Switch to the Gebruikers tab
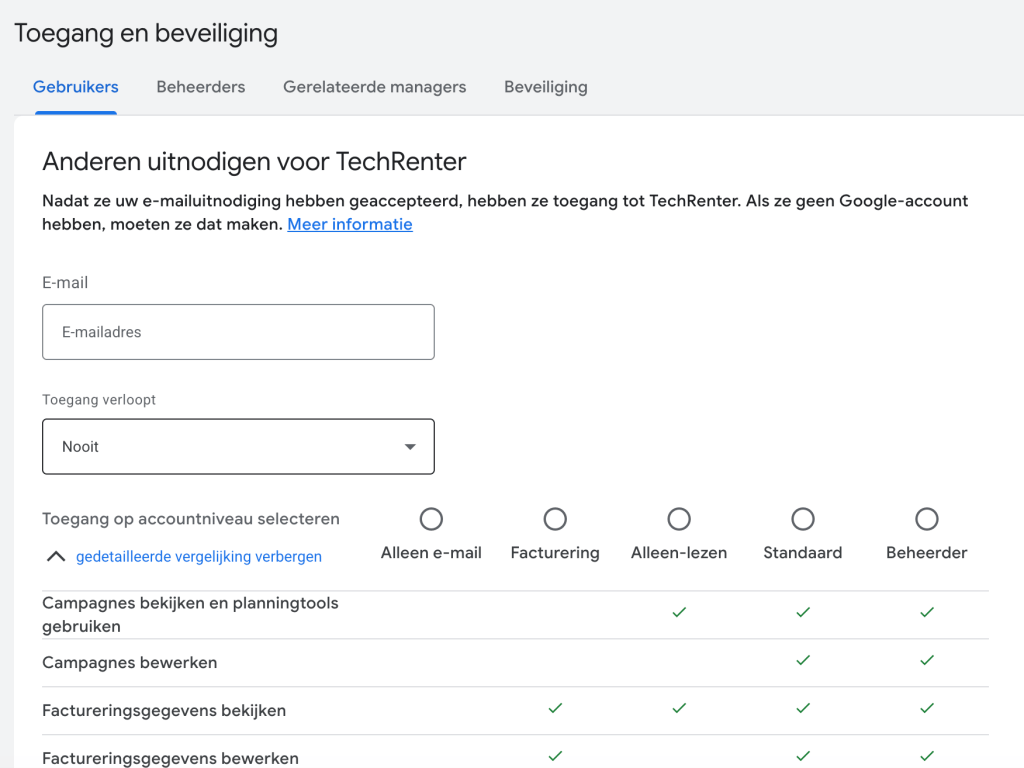The image size is (1024, 768). point(76,87)
